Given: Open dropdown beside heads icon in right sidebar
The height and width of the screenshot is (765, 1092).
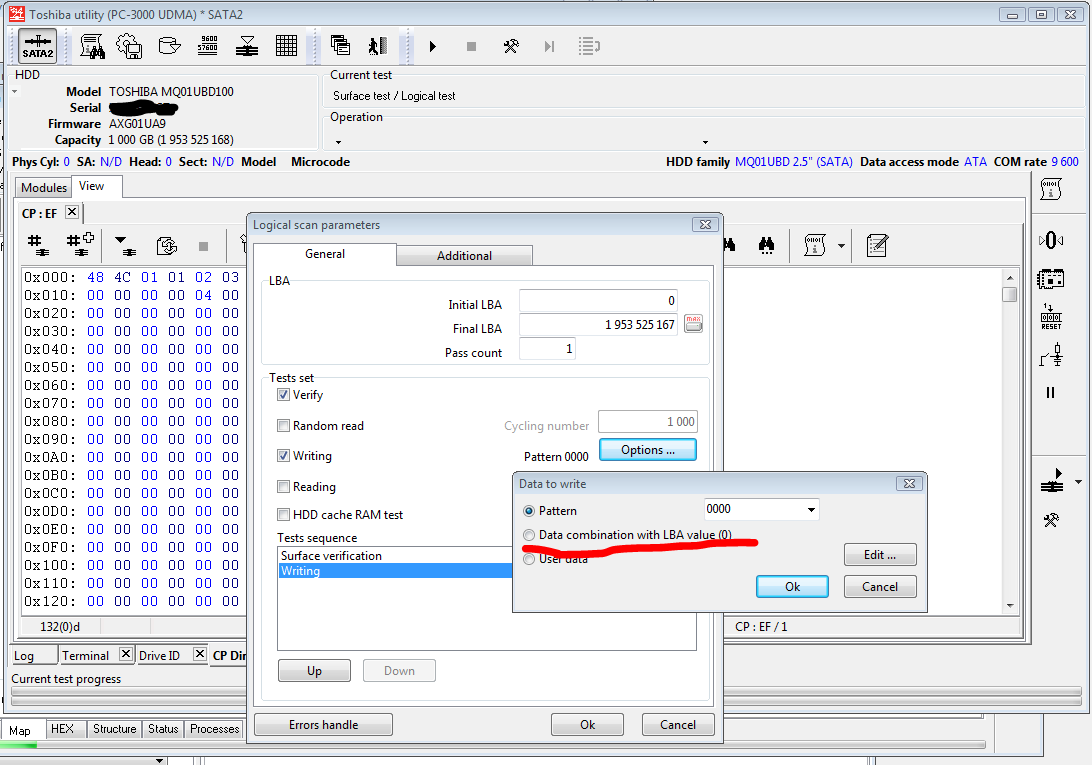Looking at the screenshot, I should coord(1079,482).
